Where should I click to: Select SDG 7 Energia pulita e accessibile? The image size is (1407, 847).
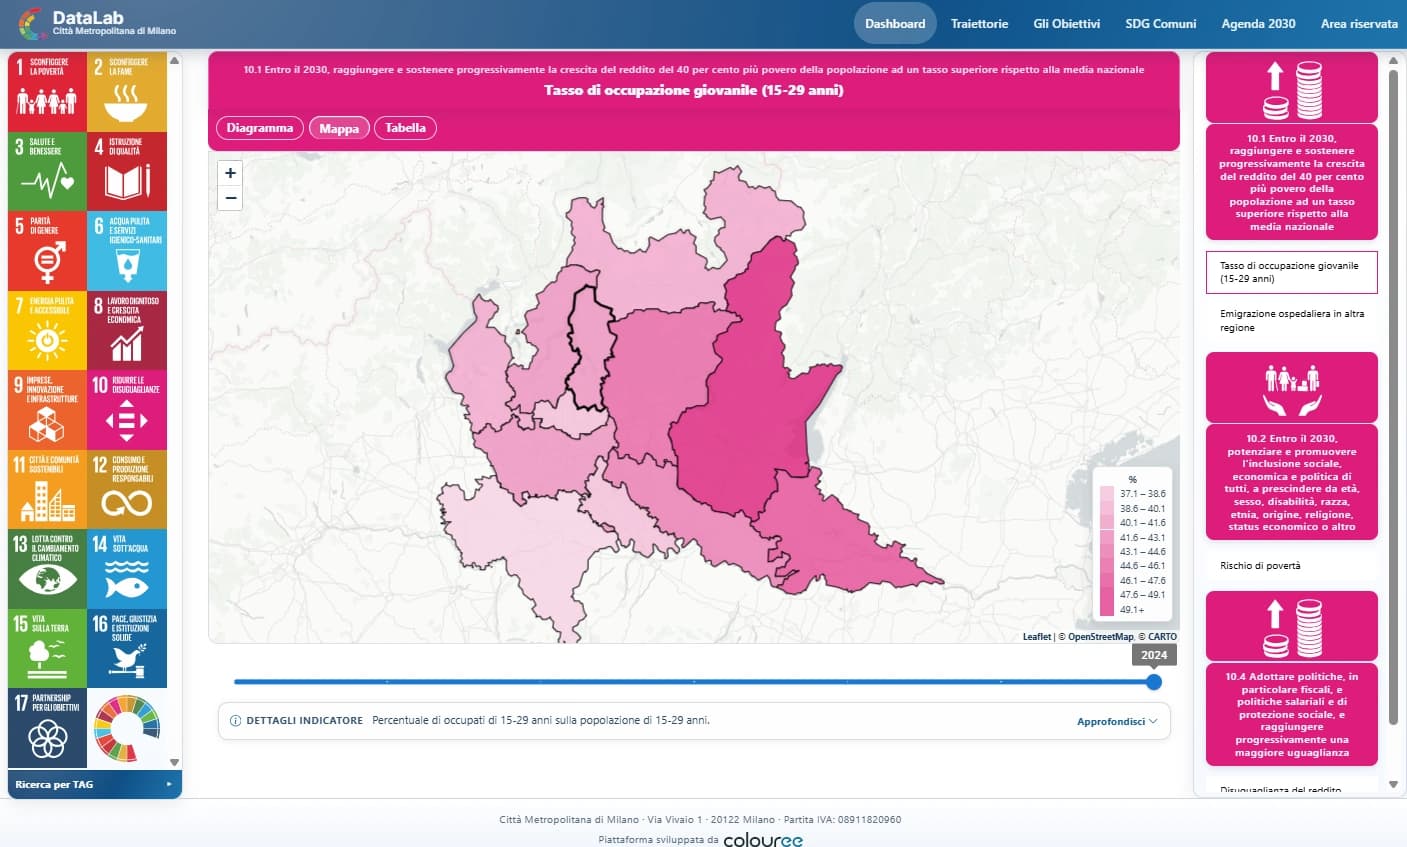pyautogui.click(x=47, y=330)
